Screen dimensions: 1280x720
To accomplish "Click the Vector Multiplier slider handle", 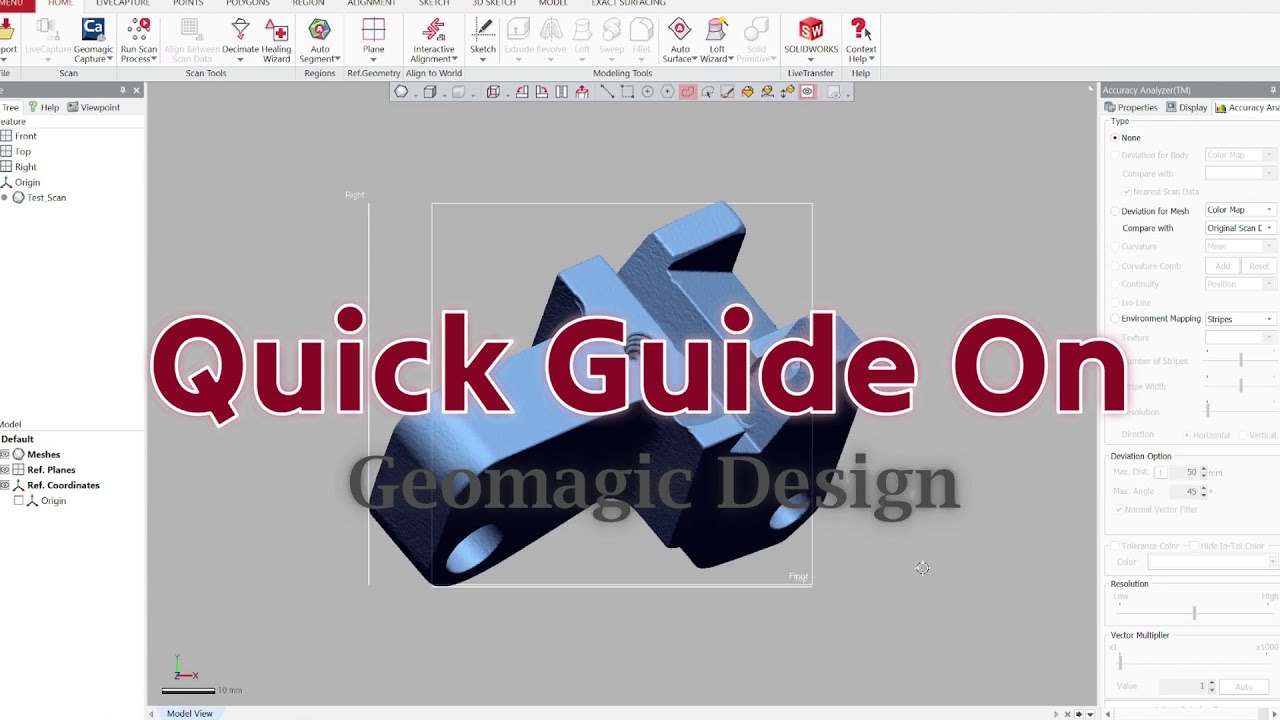I will [1120, 661].
